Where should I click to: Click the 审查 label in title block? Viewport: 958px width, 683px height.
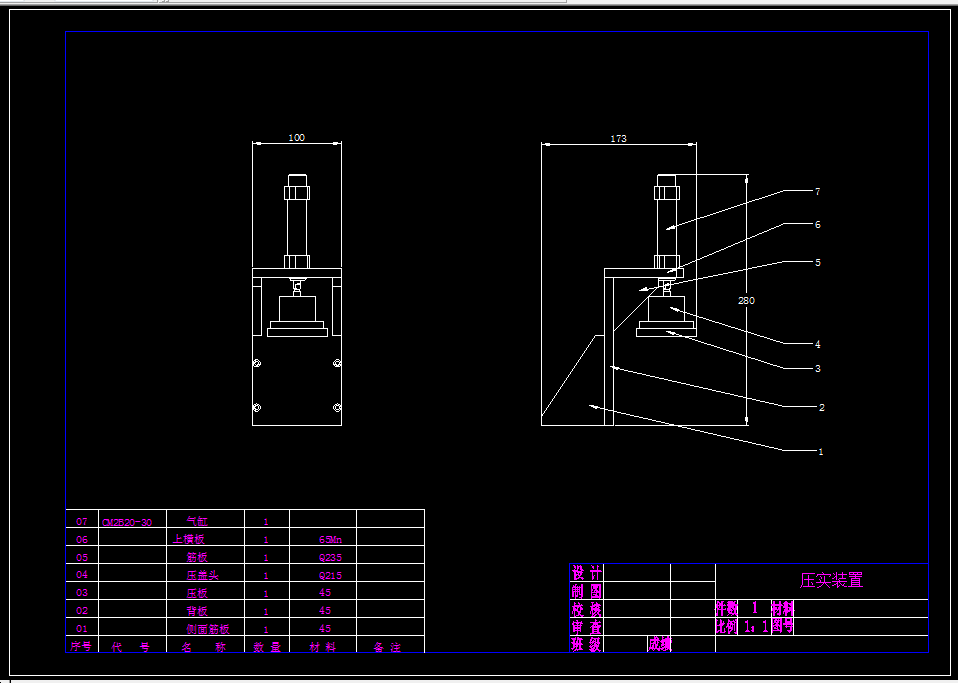[587, 627]
